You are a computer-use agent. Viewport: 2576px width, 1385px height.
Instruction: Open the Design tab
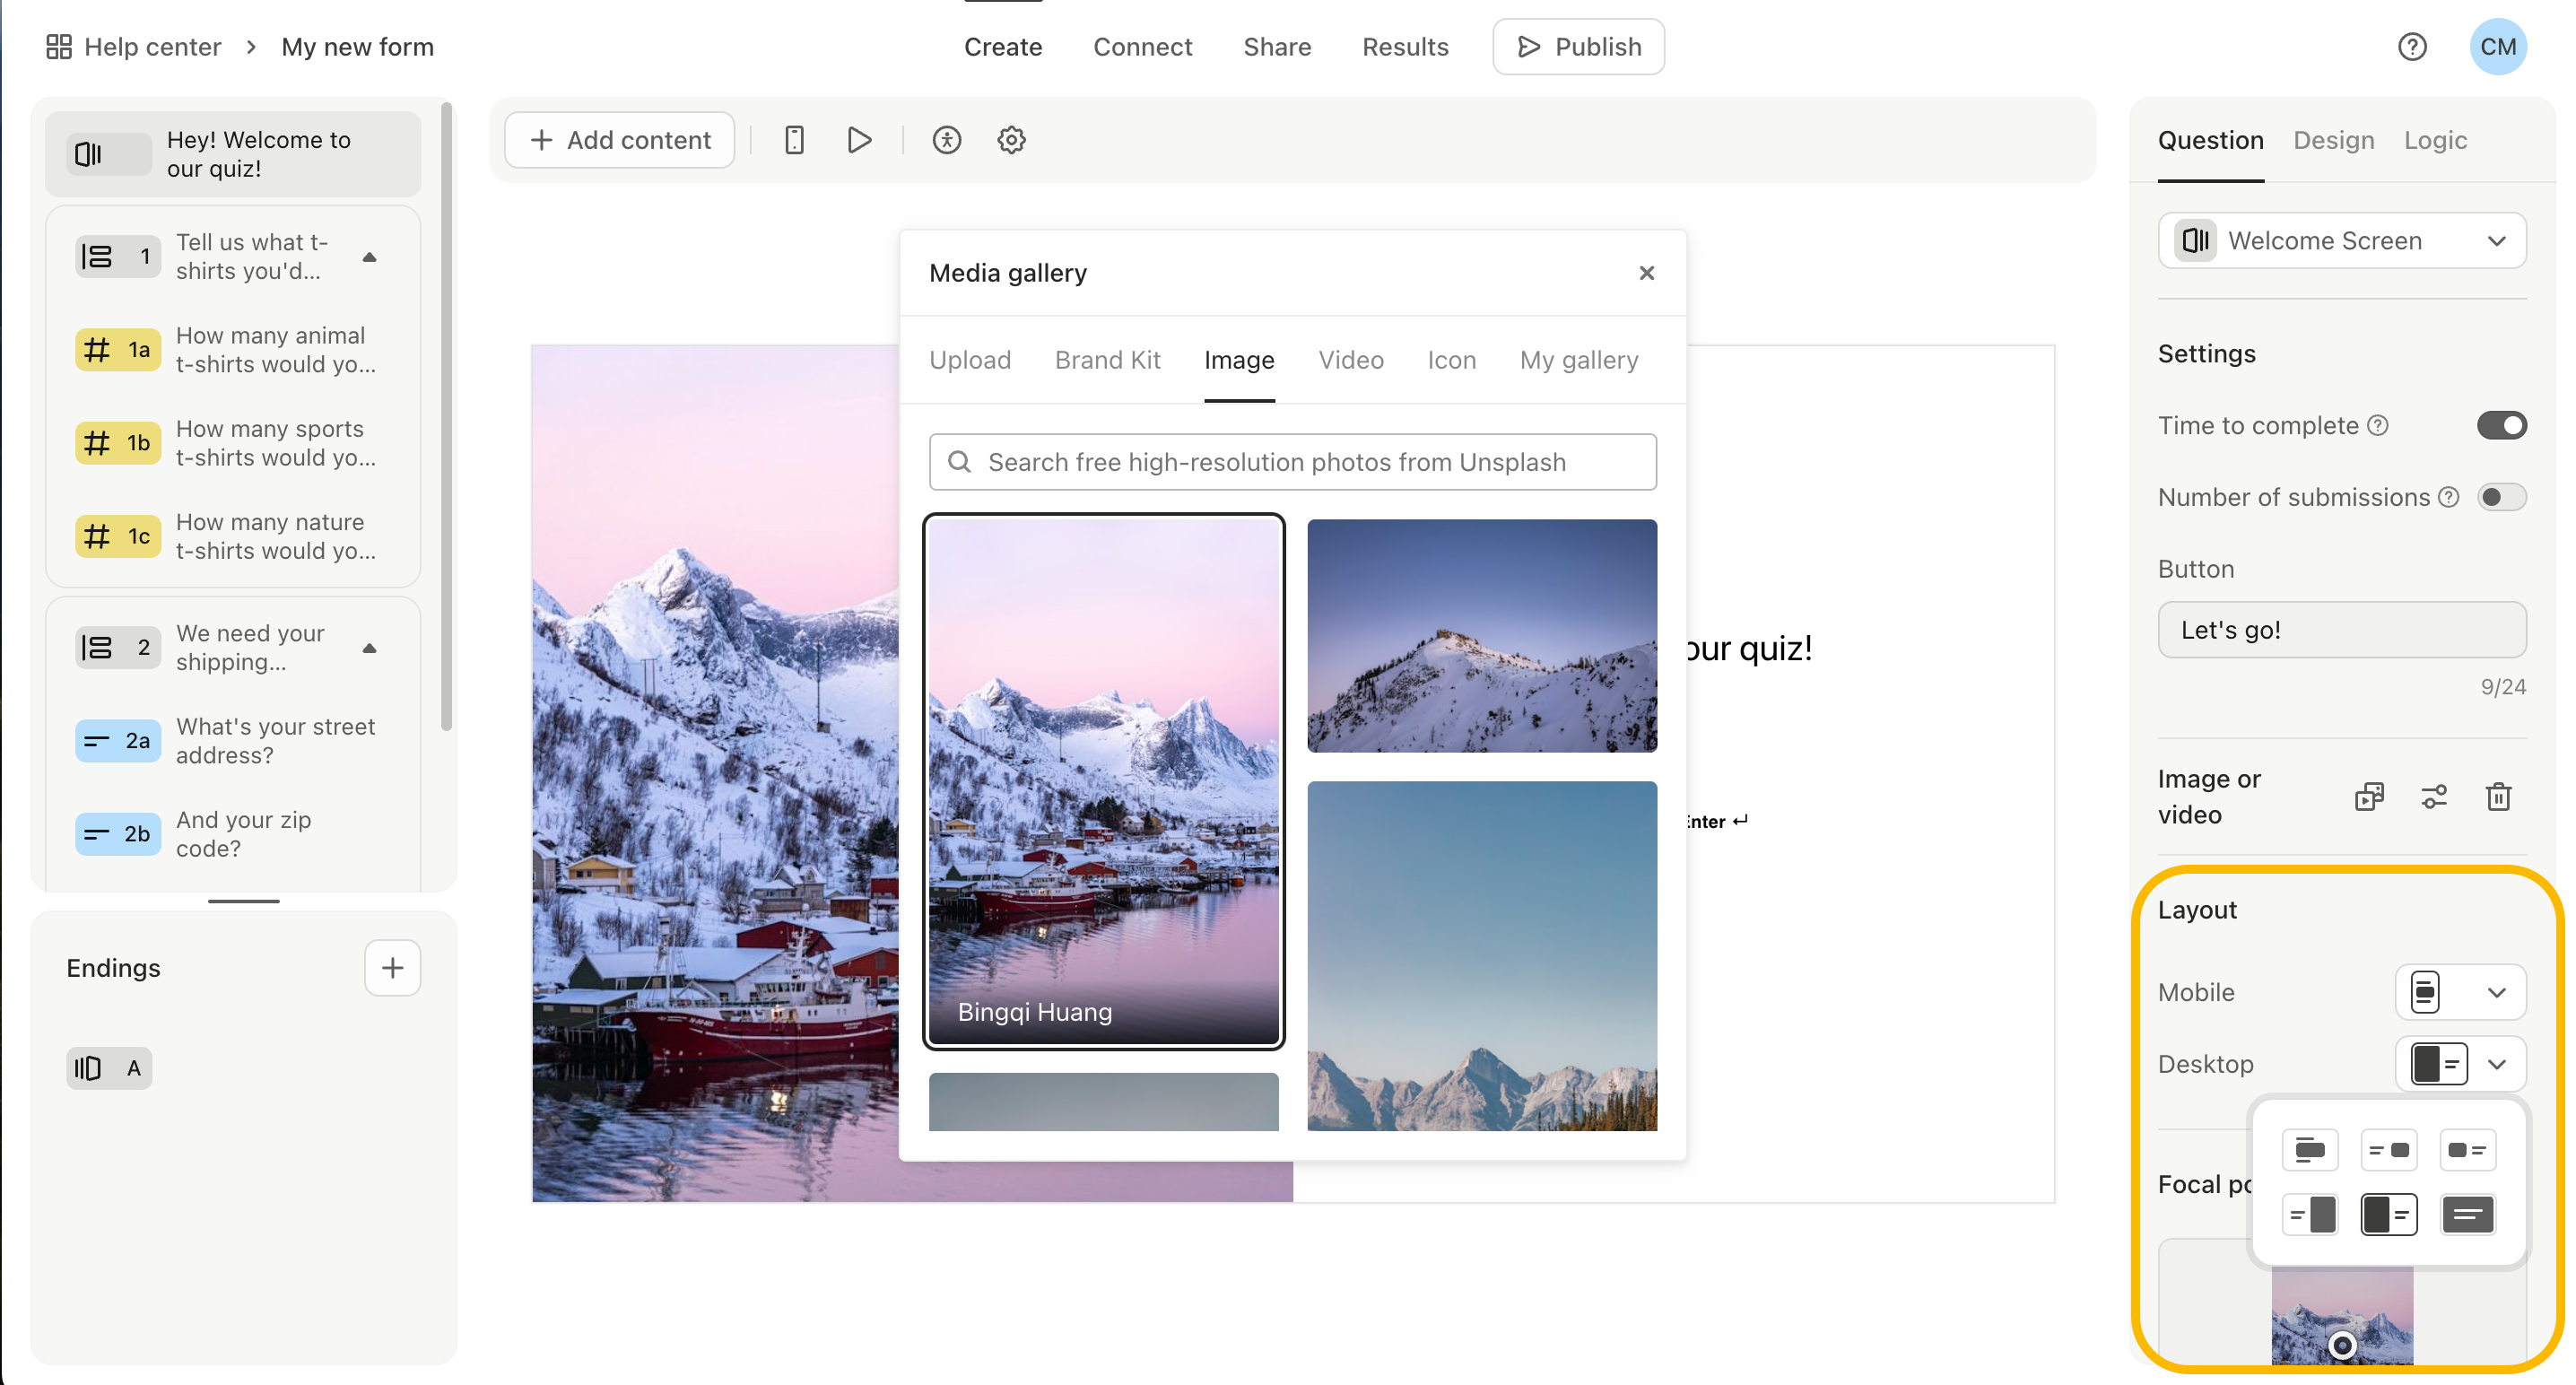2333,140
